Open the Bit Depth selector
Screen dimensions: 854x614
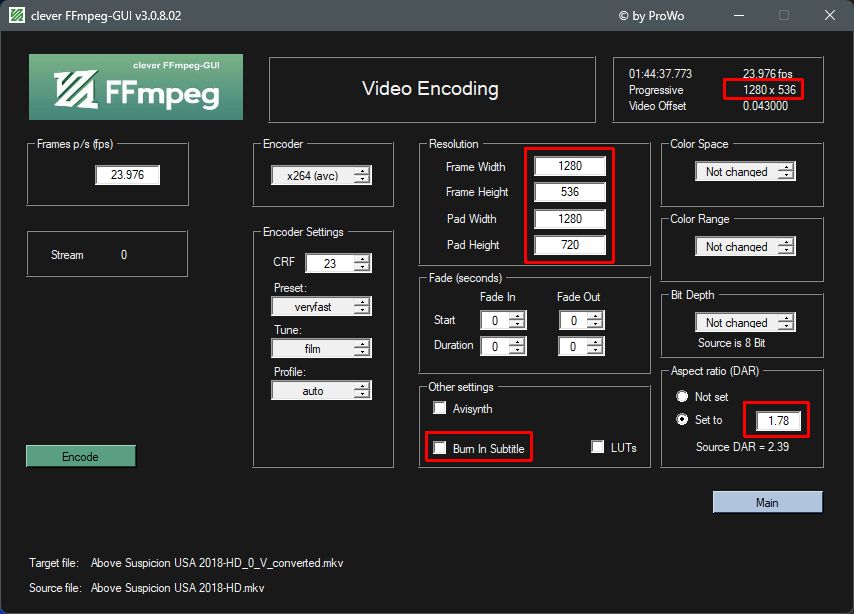tap(745, 323)
